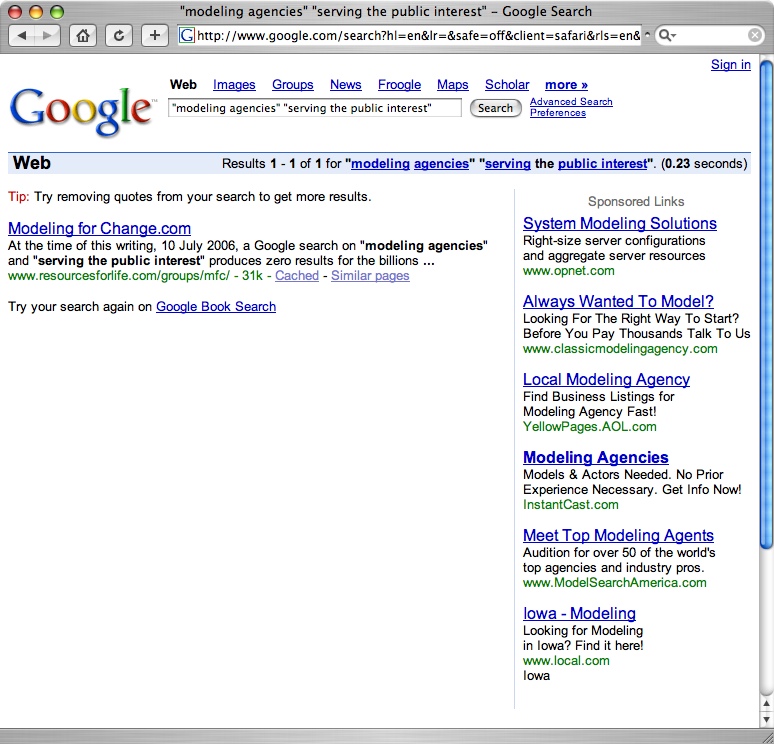Open 'Always Wanted To Model?' sponsored link

tap(618, 301)
